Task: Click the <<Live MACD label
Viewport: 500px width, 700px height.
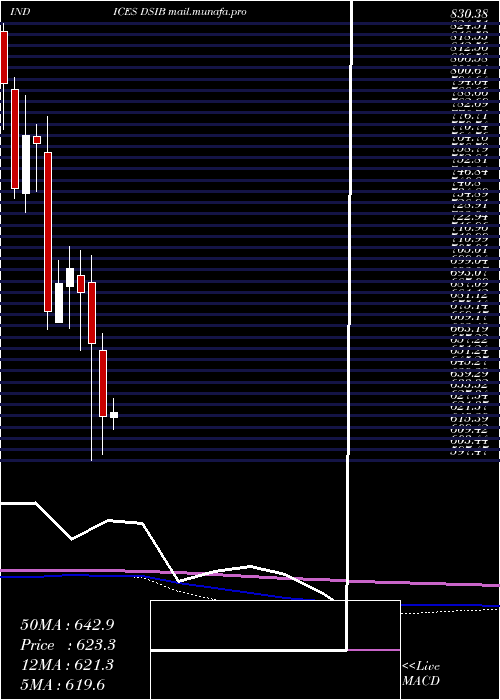Action: [x=421, y=674]
